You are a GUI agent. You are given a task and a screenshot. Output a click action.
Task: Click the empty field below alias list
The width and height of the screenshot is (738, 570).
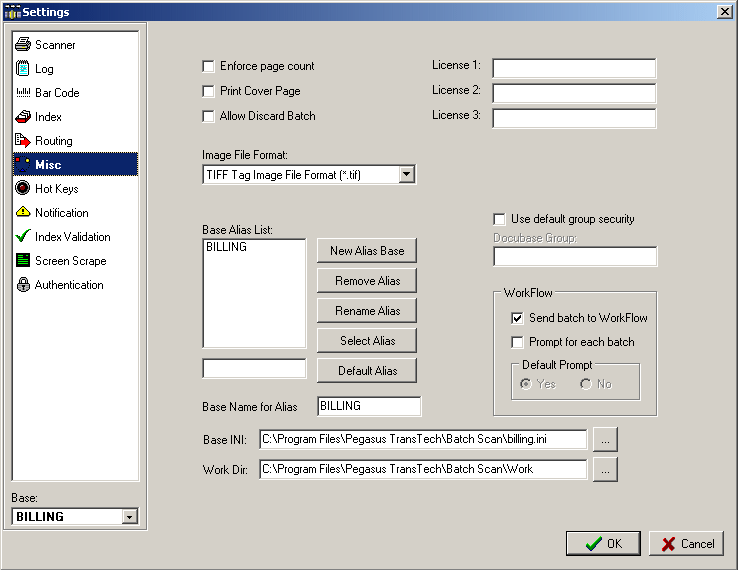point(254,369)
